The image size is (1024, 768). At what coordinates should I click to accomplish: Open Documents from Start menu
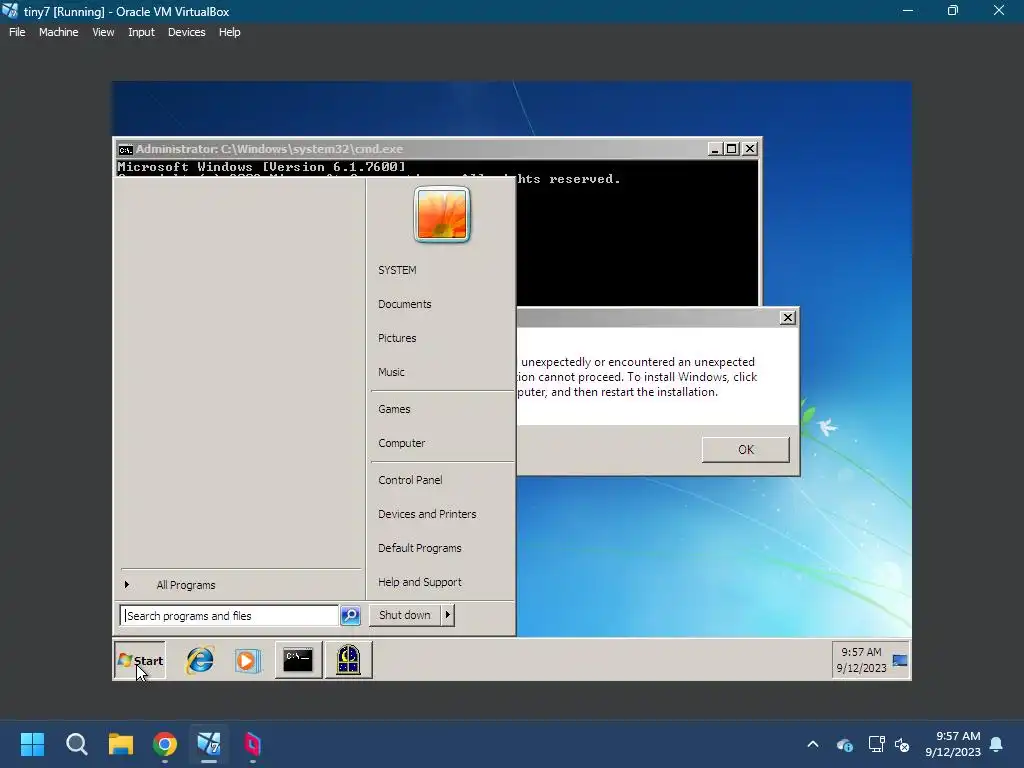(405, 304)
